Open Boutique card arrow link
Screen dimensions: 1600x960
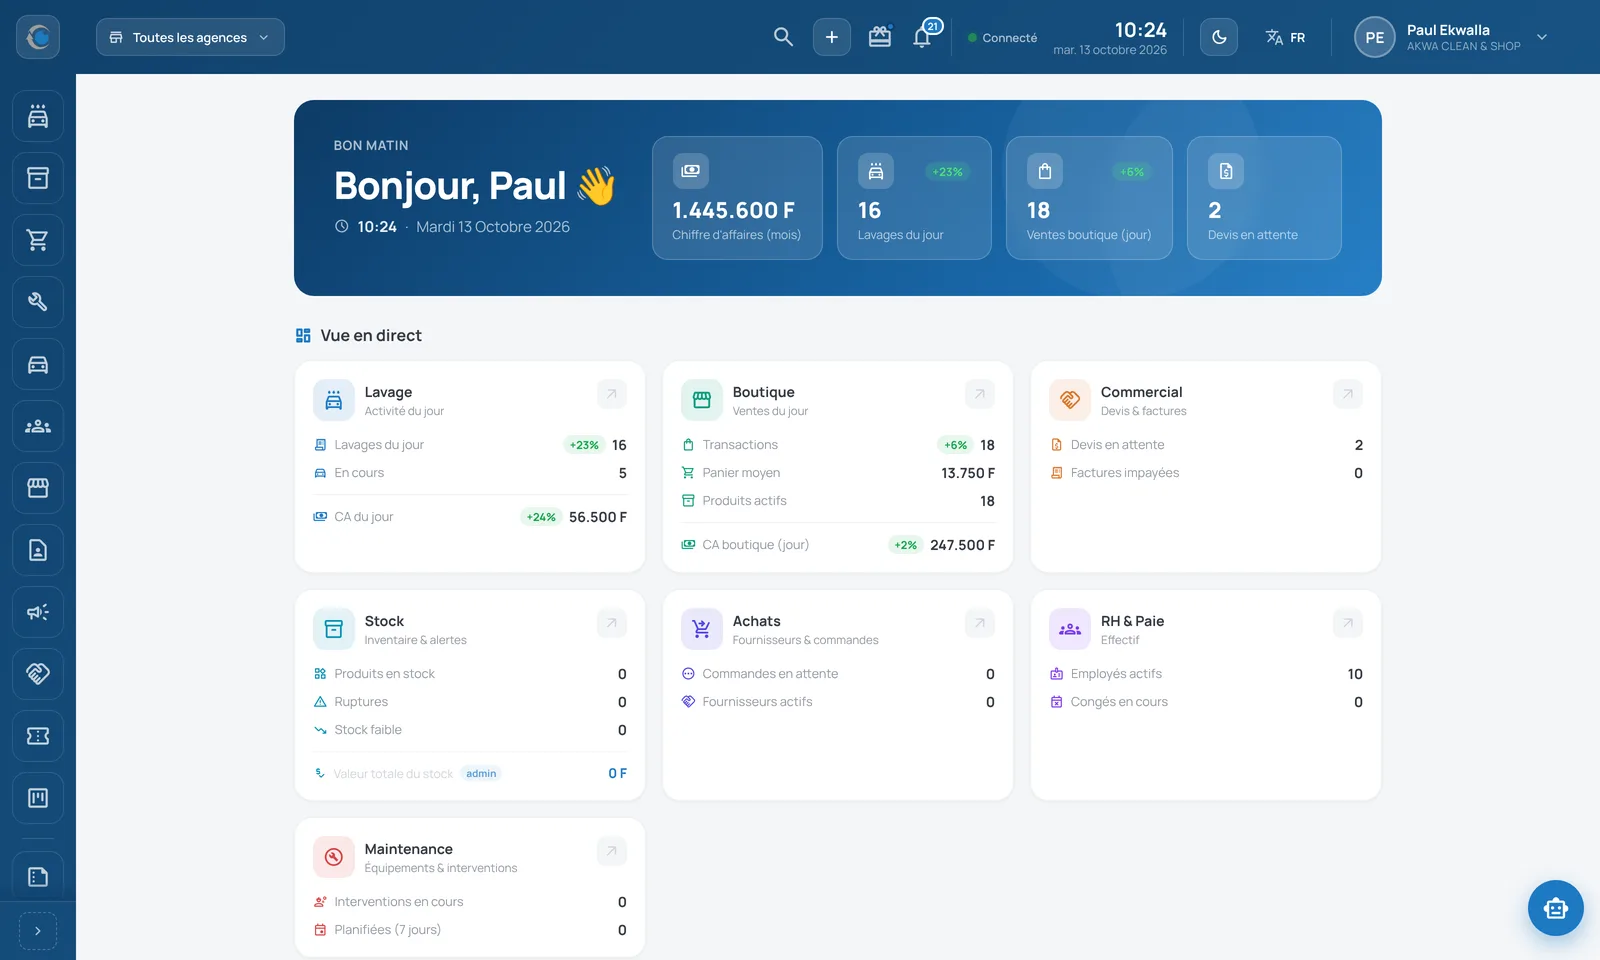pyautogui.click(x=979, y=394)
